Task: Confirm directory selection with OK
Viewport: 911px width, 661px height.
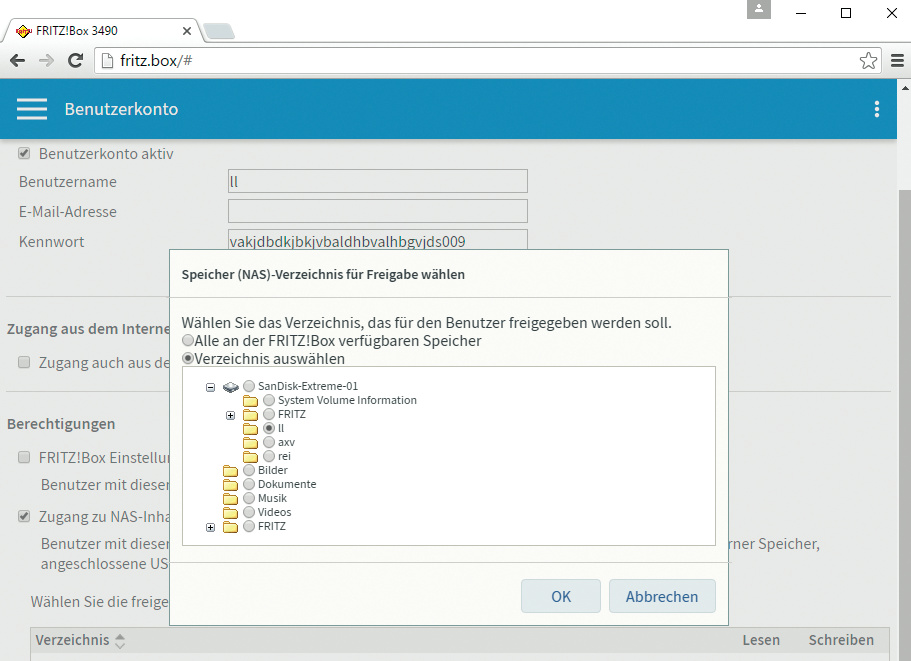Action: point(561,596)
